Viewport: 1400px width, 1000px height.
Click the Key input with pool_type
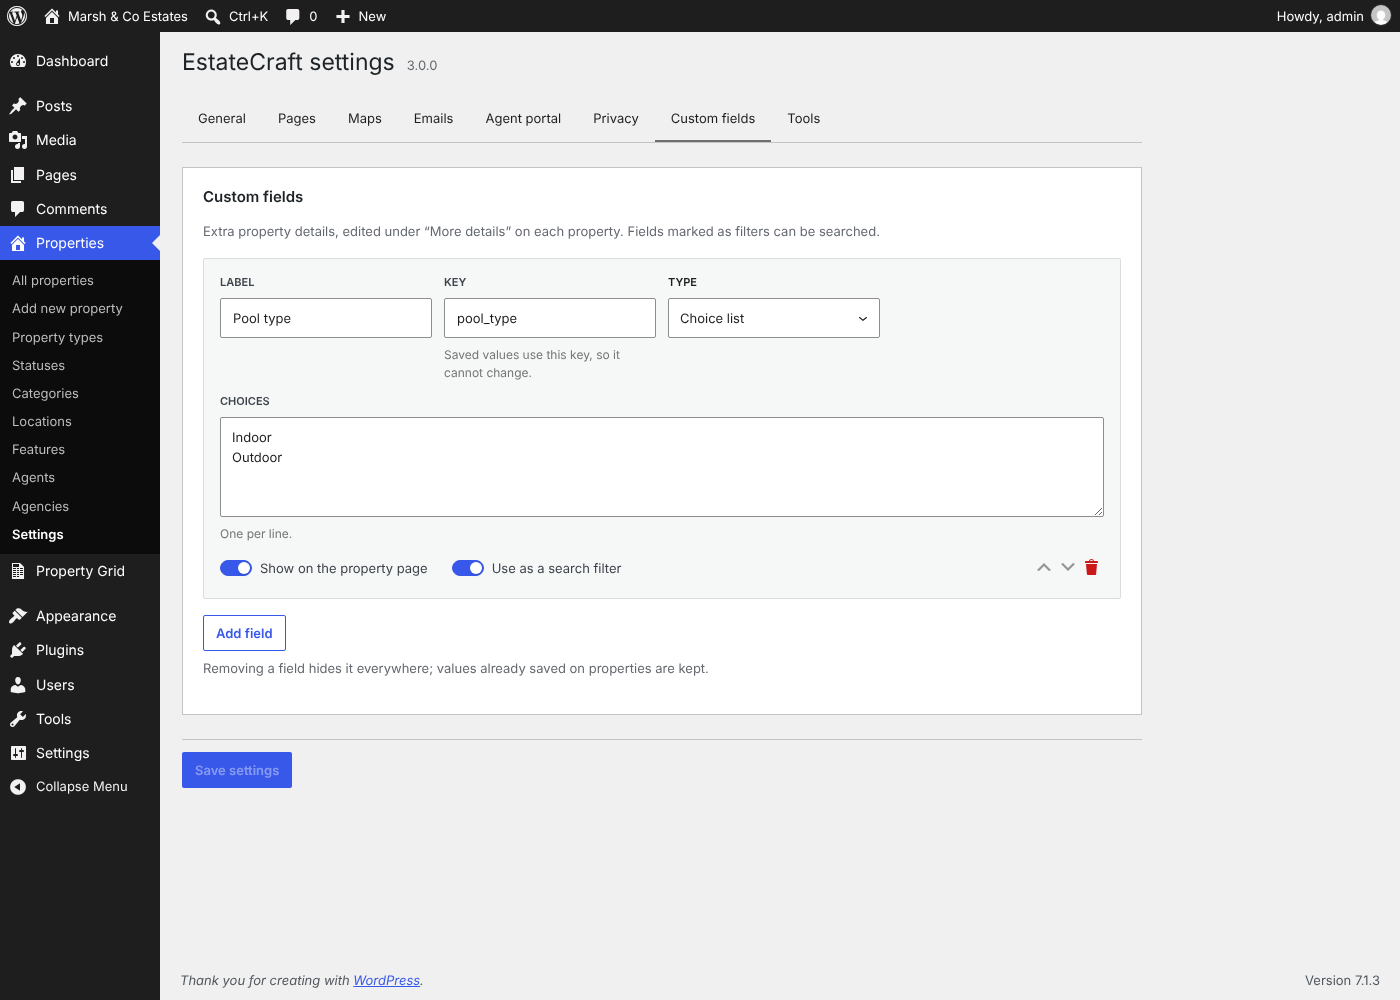click(x=550, y=318)
